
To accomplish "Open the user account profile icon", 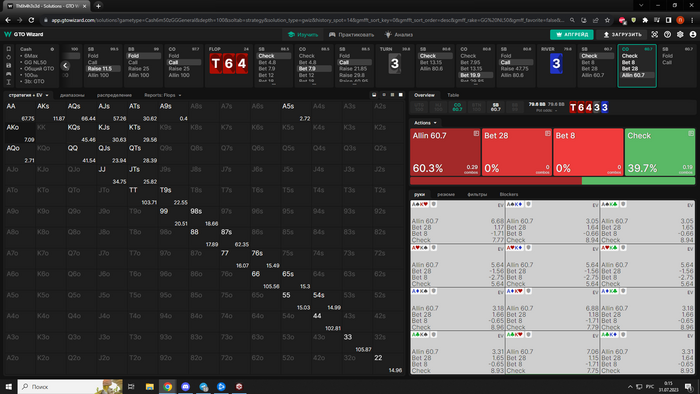I will pos(693,34).
